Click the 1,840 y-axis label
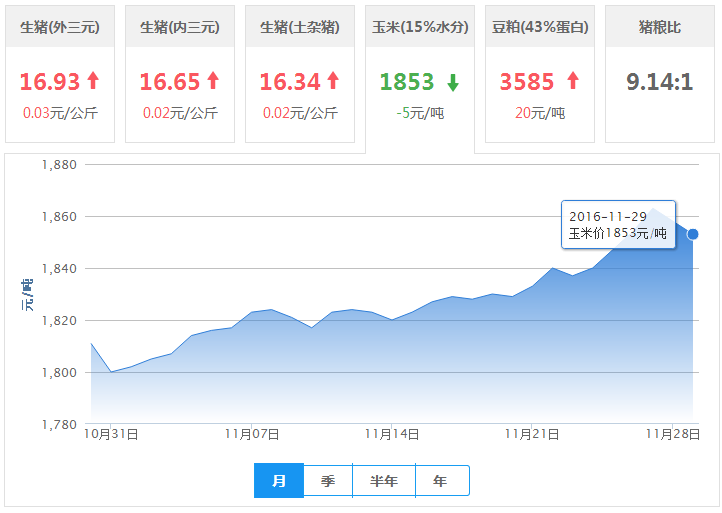The image size is (722, 513). coord(59,268)
